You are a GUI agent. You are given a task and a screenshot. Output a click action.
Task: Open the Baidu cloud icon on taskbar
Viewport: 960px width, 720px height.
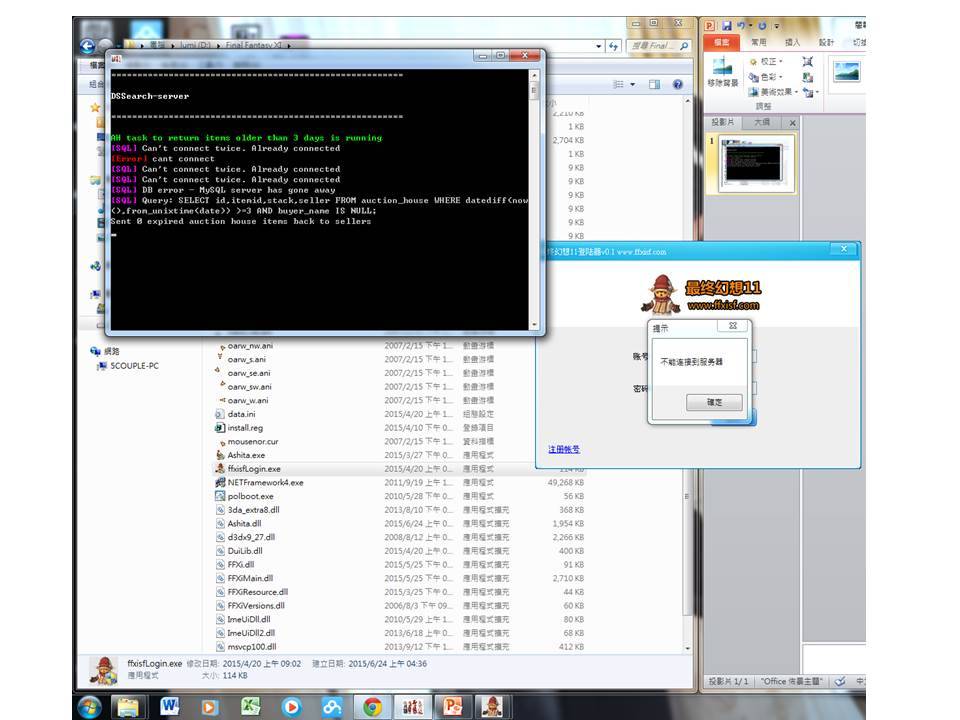[x=331, y=707]
